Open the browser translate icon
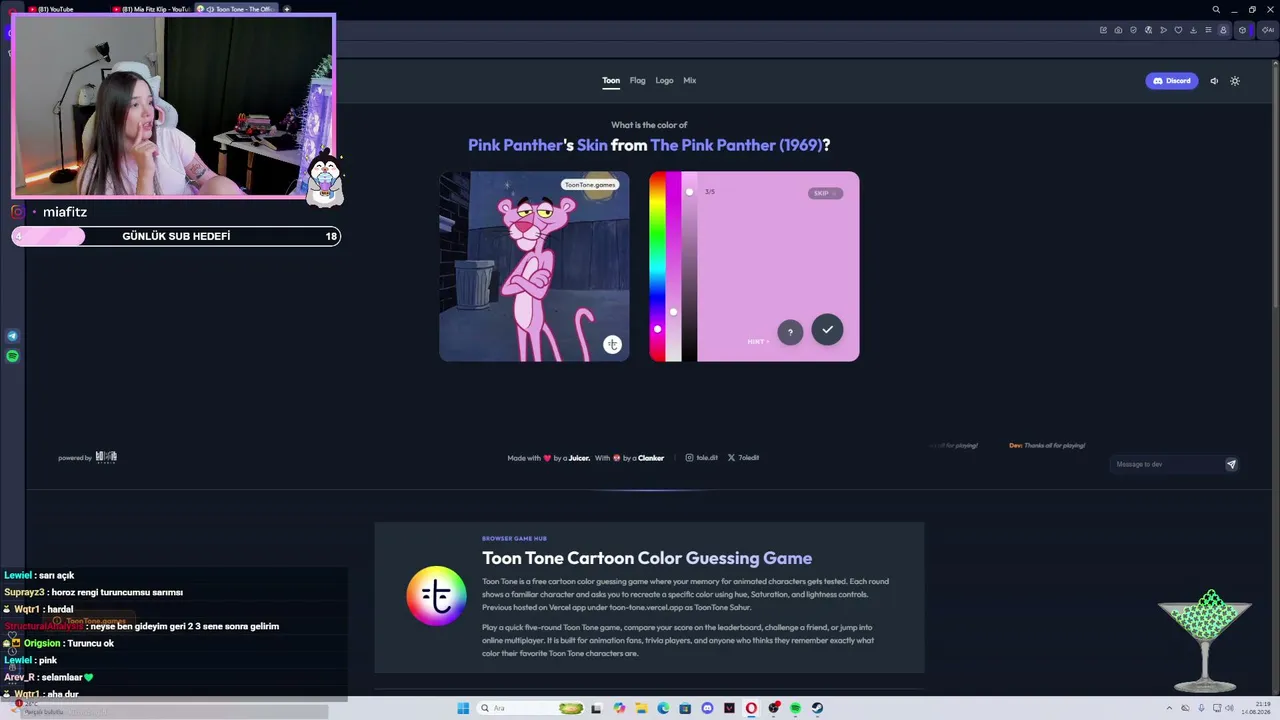Image resolution: width=1280 pixels, height=720 pixels. point(1148,30)
